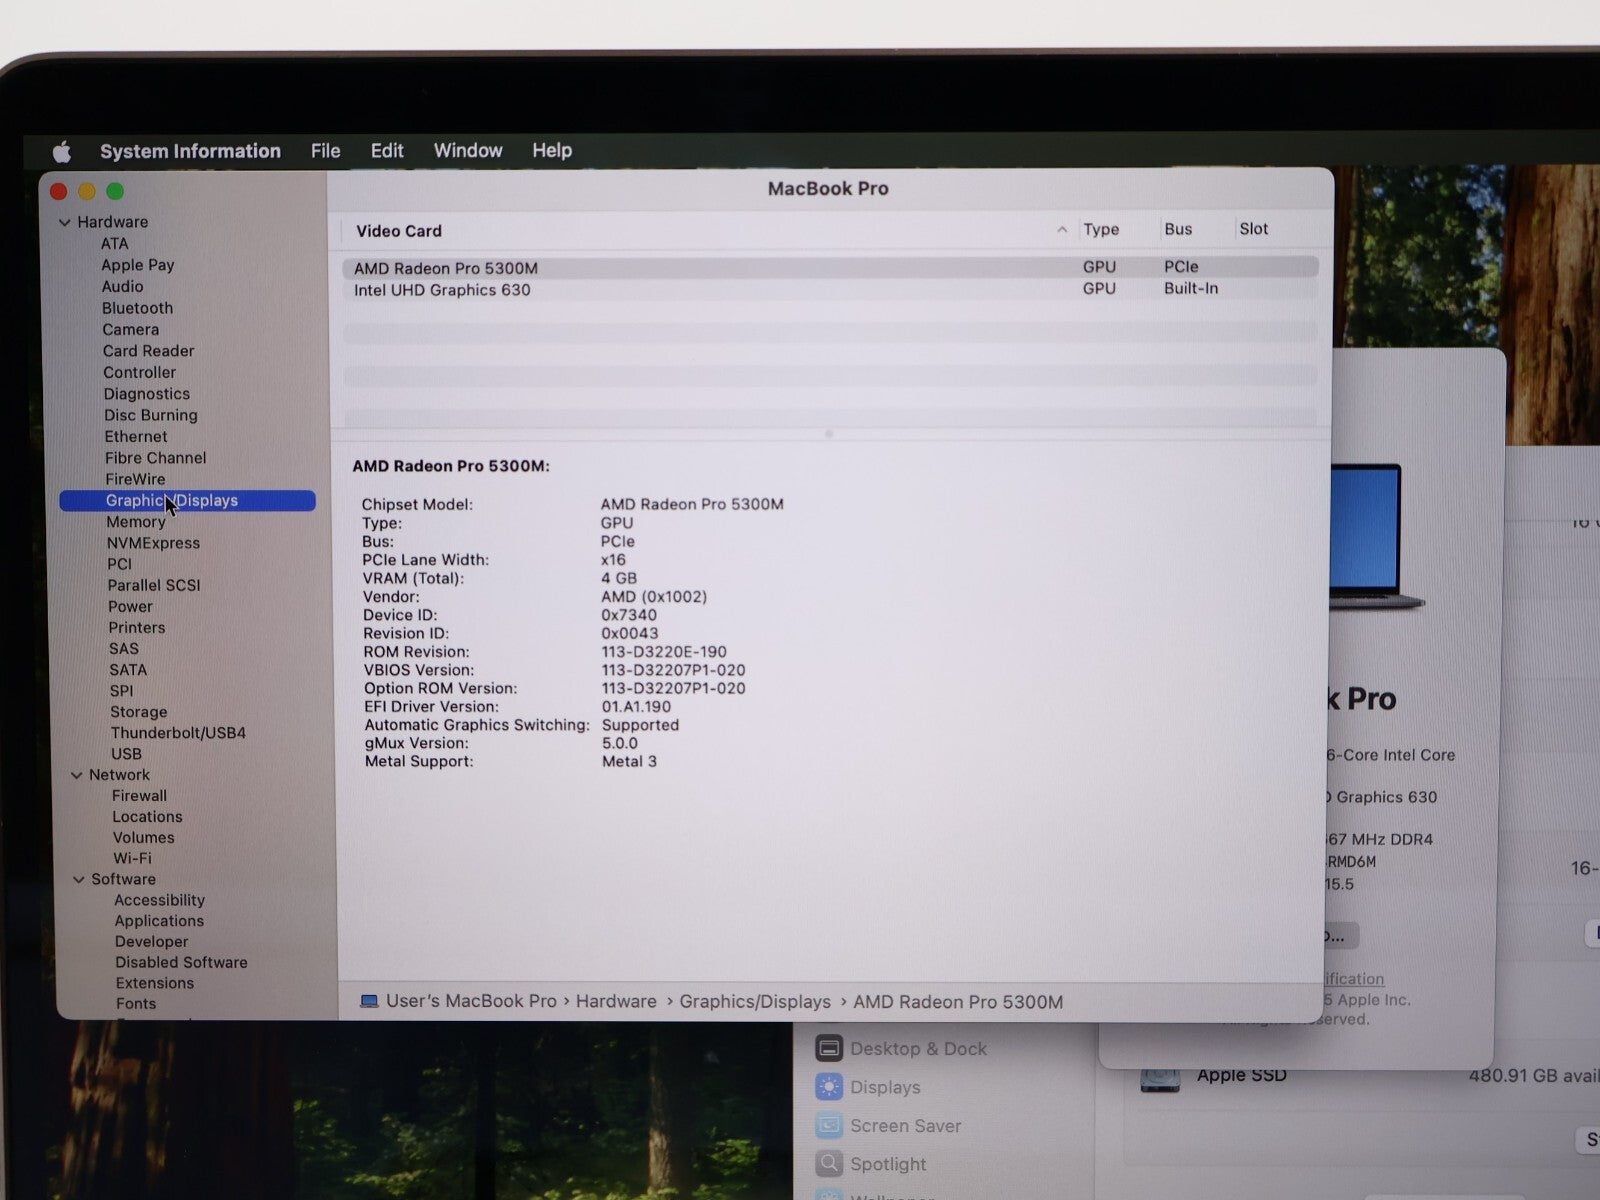Select NVMExpress in the sidebar

coord(153,543)
